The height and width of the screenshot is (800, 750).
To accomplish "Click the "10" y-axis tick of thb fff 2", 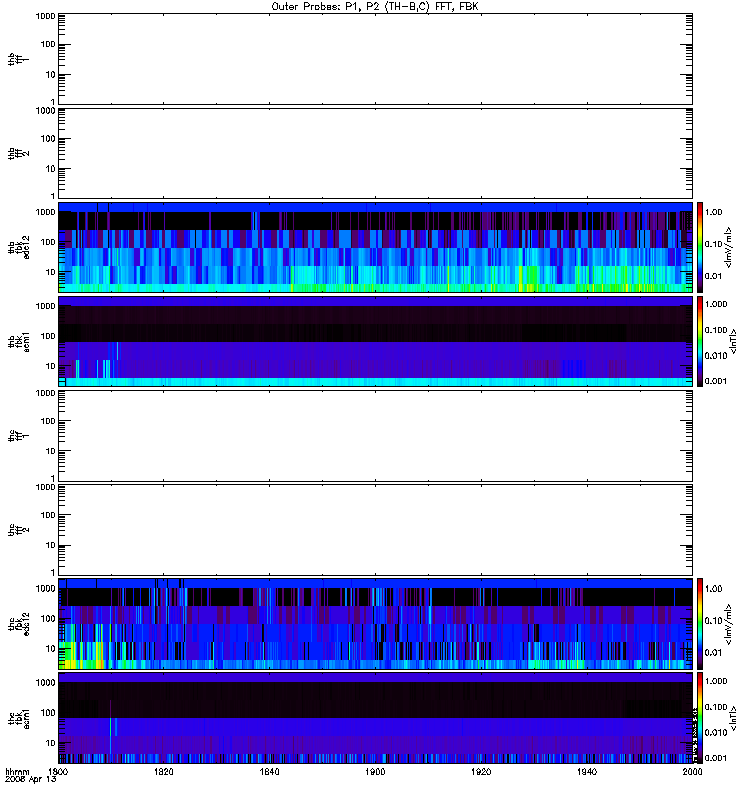I will [x=51, y=169].
